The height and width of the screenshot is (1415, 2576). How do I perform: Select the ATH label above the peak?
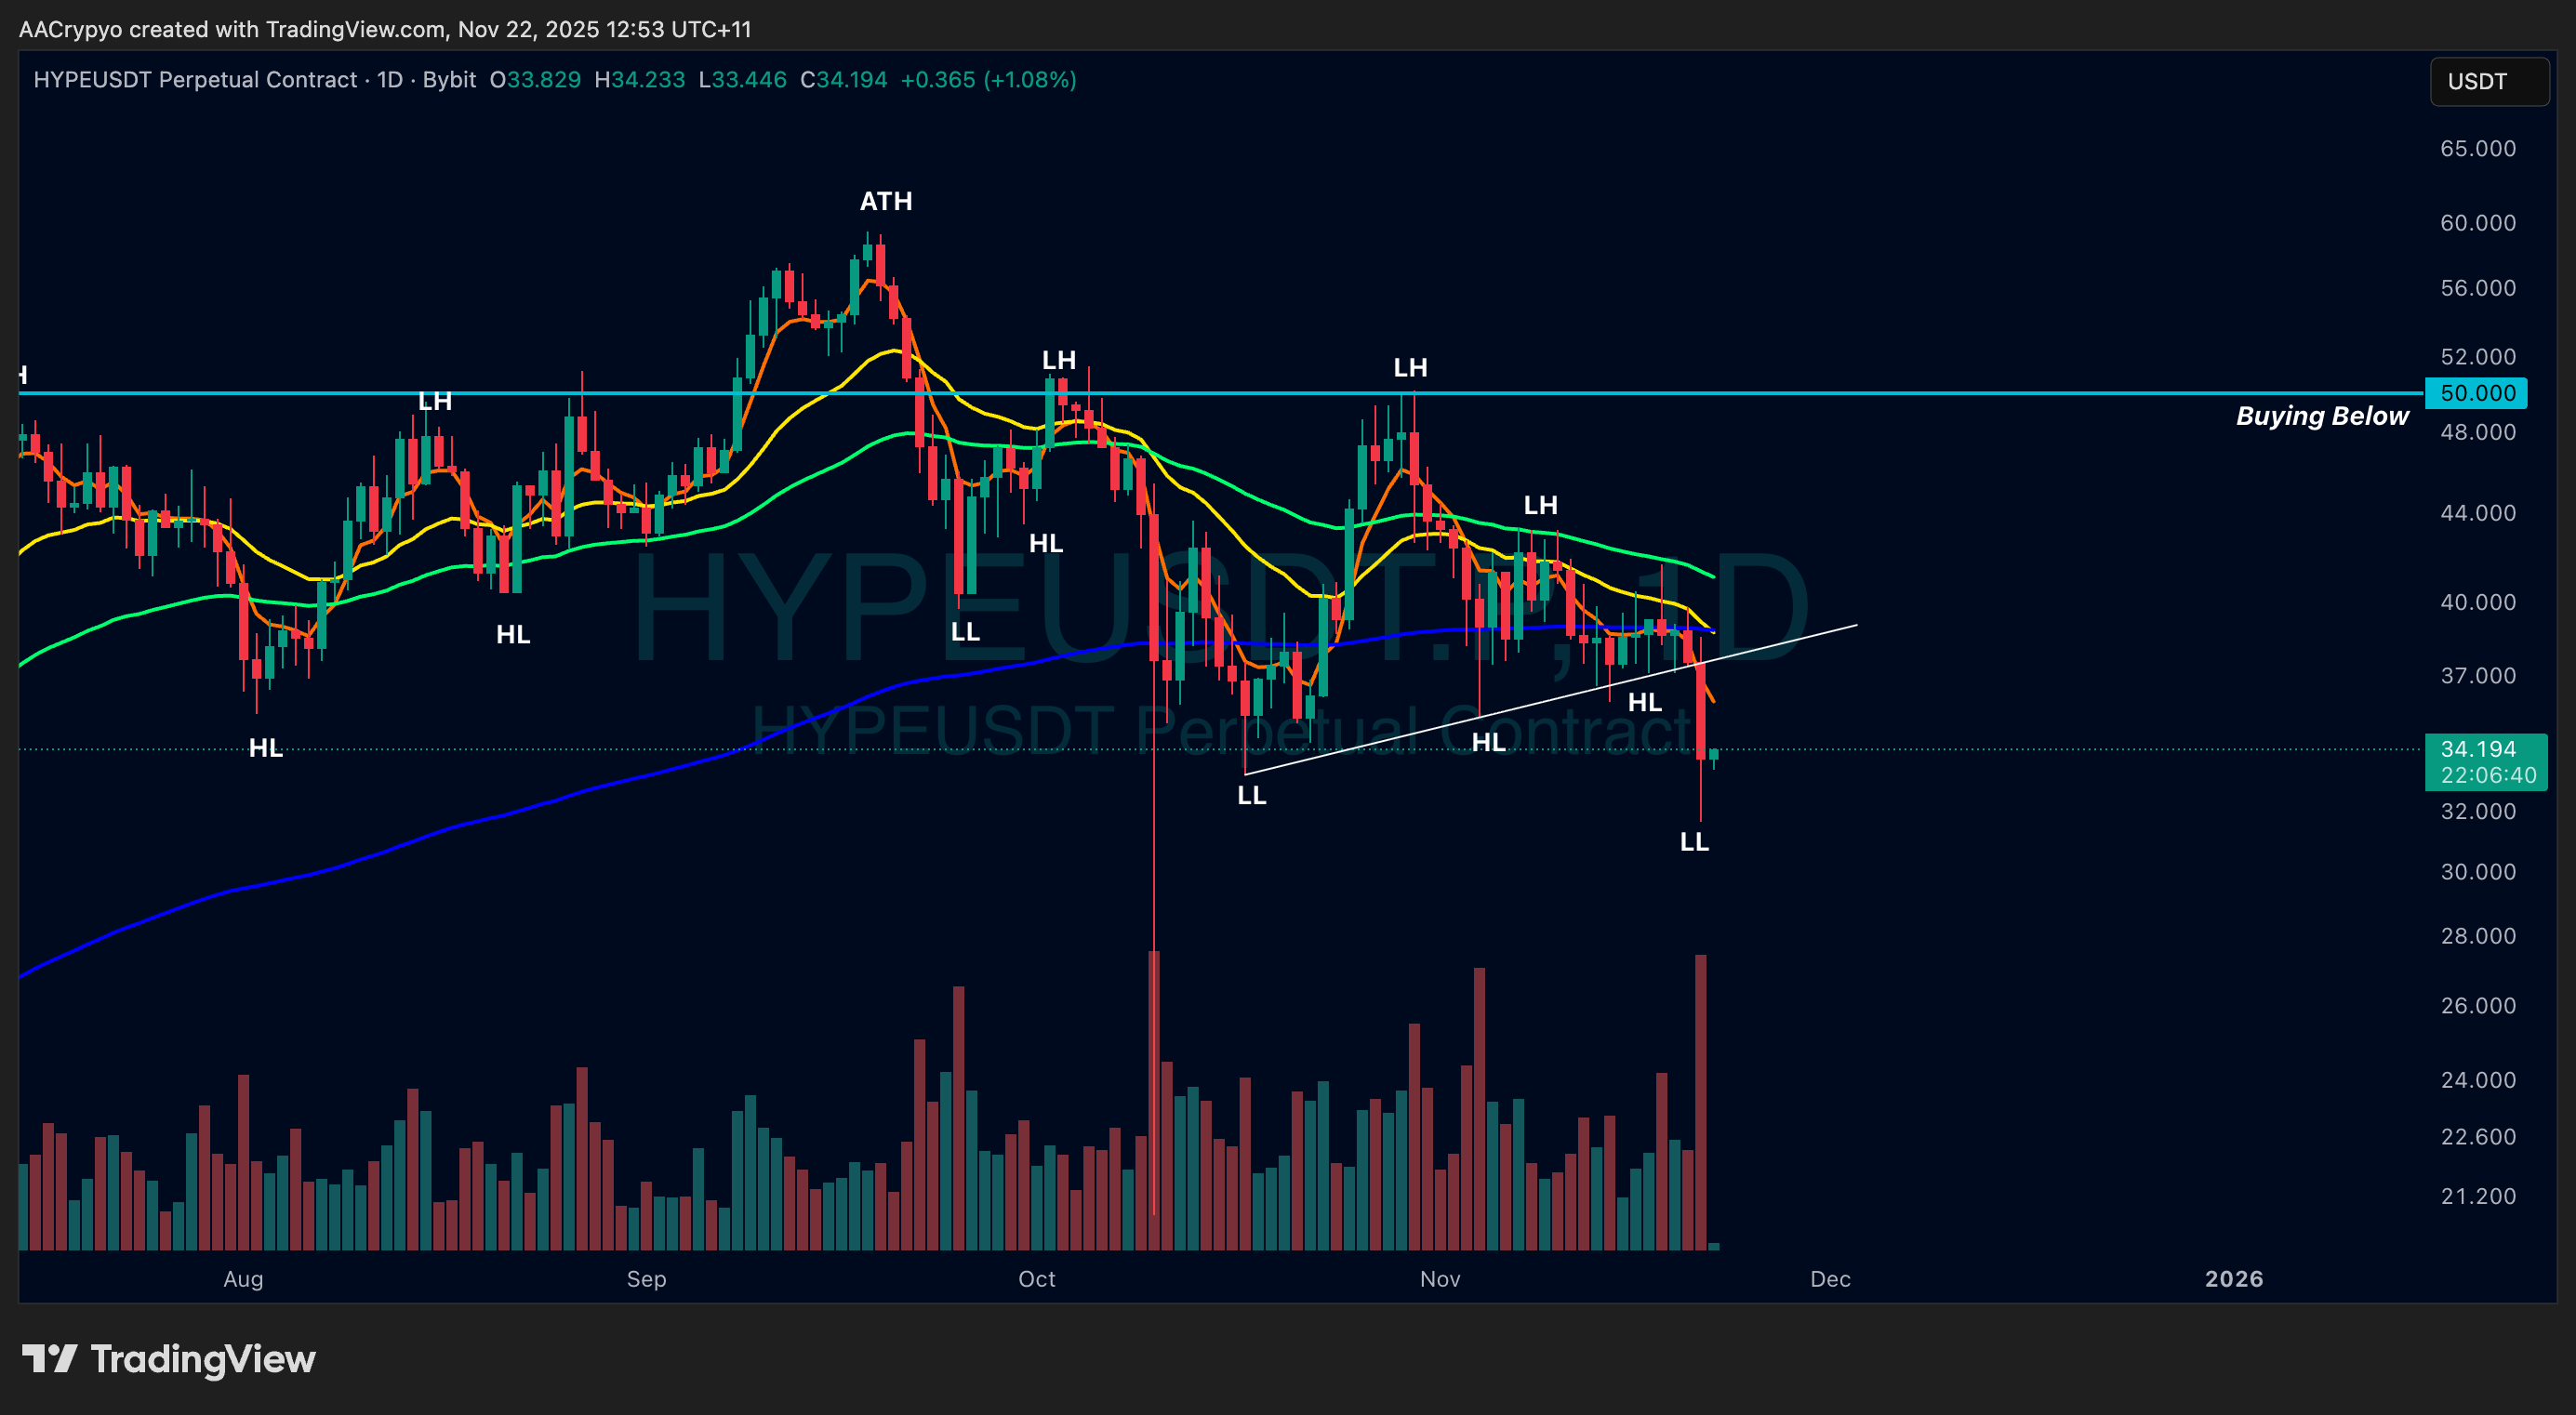pyautogui.click(x=886, y=201)
